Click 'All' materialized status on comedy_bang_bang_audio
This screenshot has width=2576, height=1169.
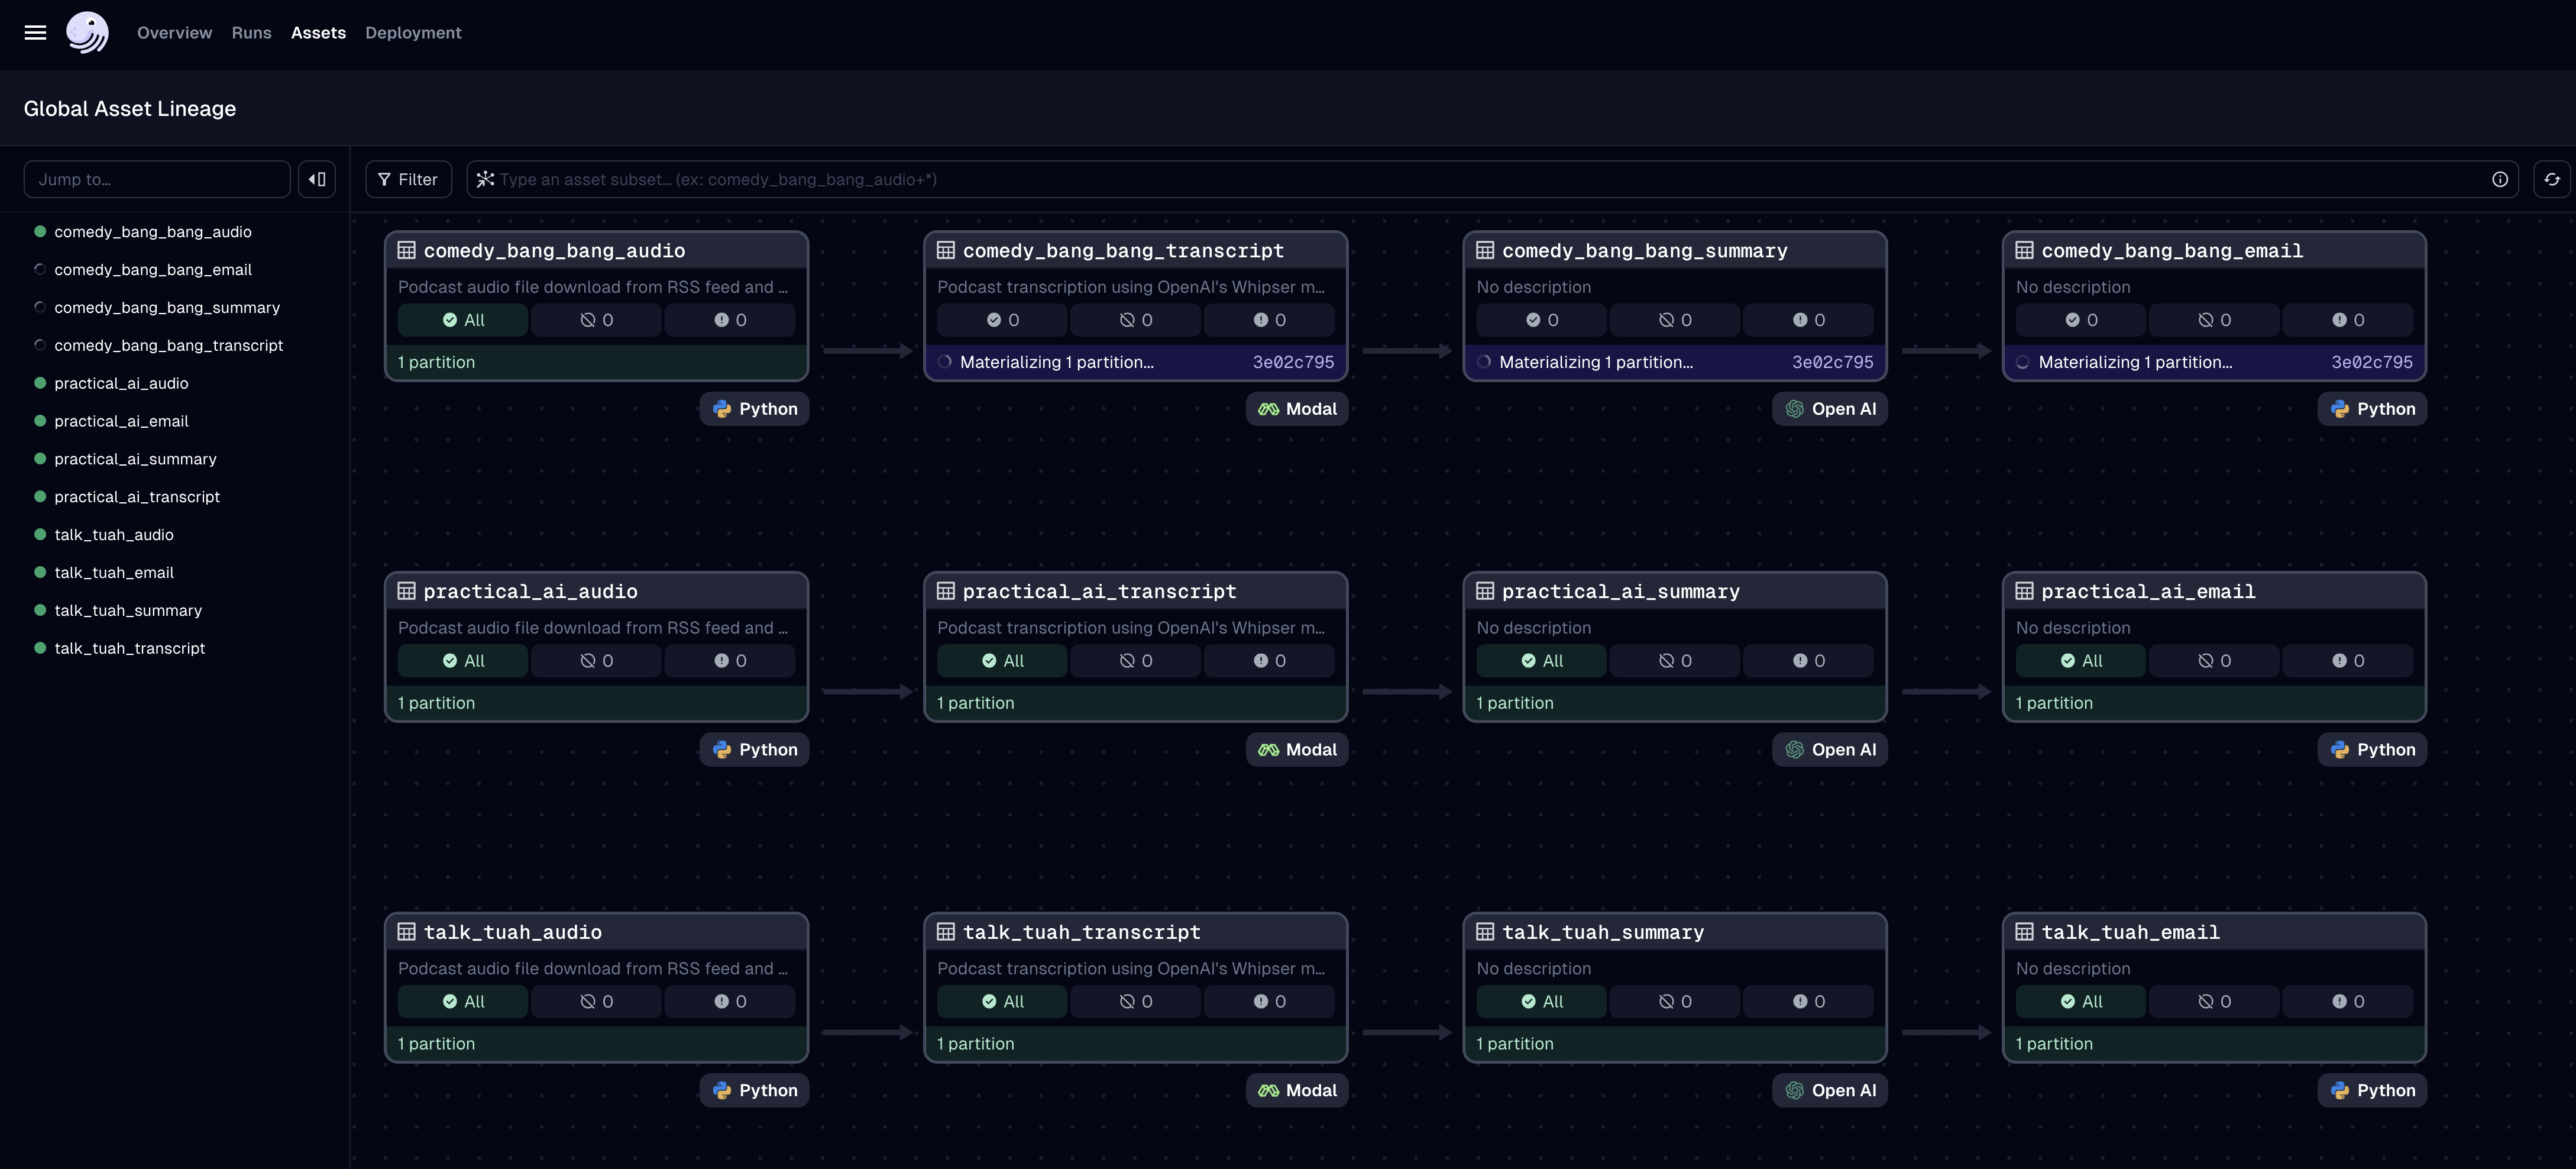click(463, 320)
